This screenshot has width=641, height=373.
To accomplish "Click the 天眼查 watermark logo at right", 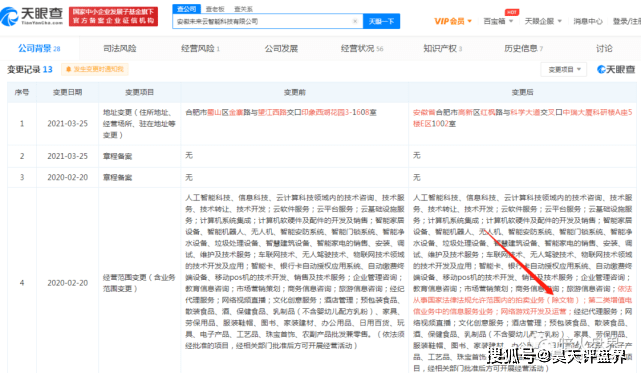I will pos(616,70).
